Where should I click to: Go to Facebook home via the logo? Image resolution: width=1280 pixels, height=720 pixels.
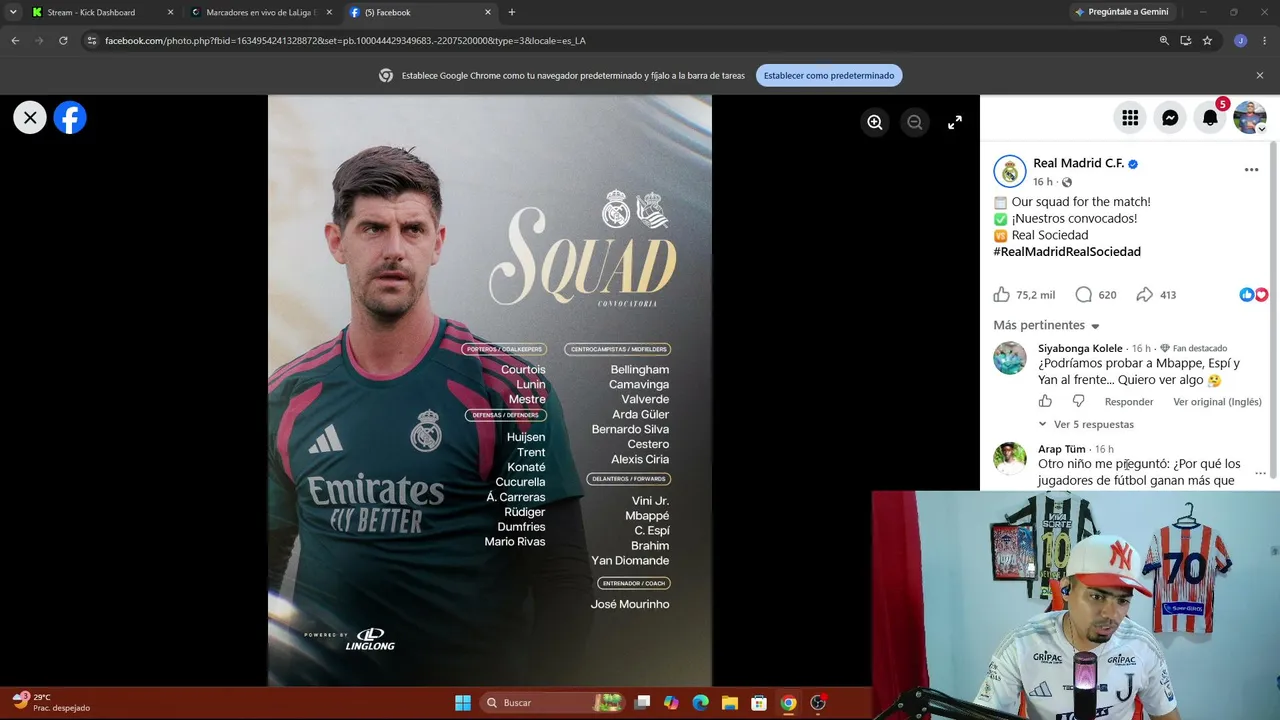click(x=70, y=118)
